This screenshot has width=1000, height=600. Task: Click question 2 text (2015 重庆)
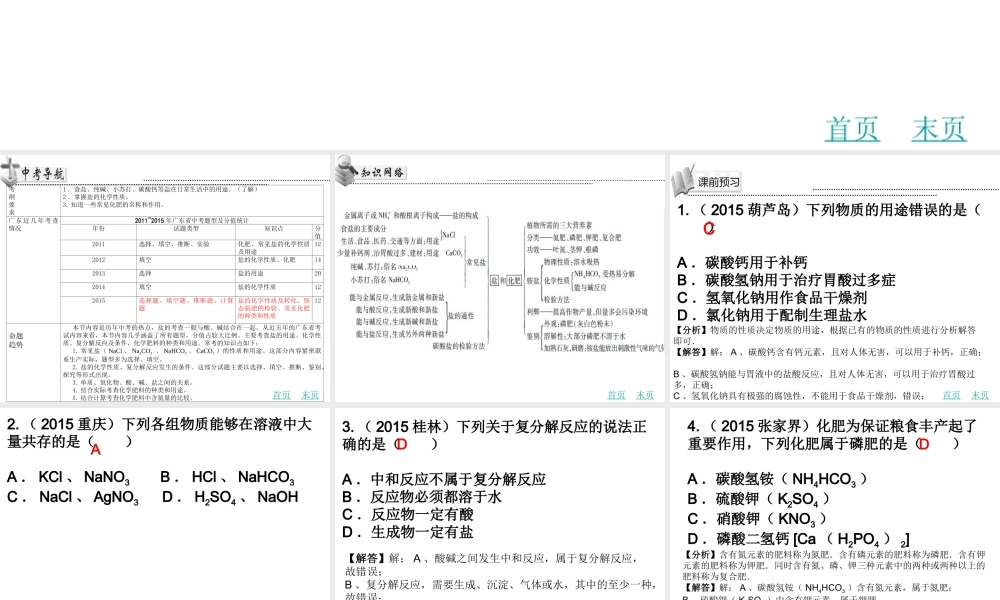click(159, 433)
